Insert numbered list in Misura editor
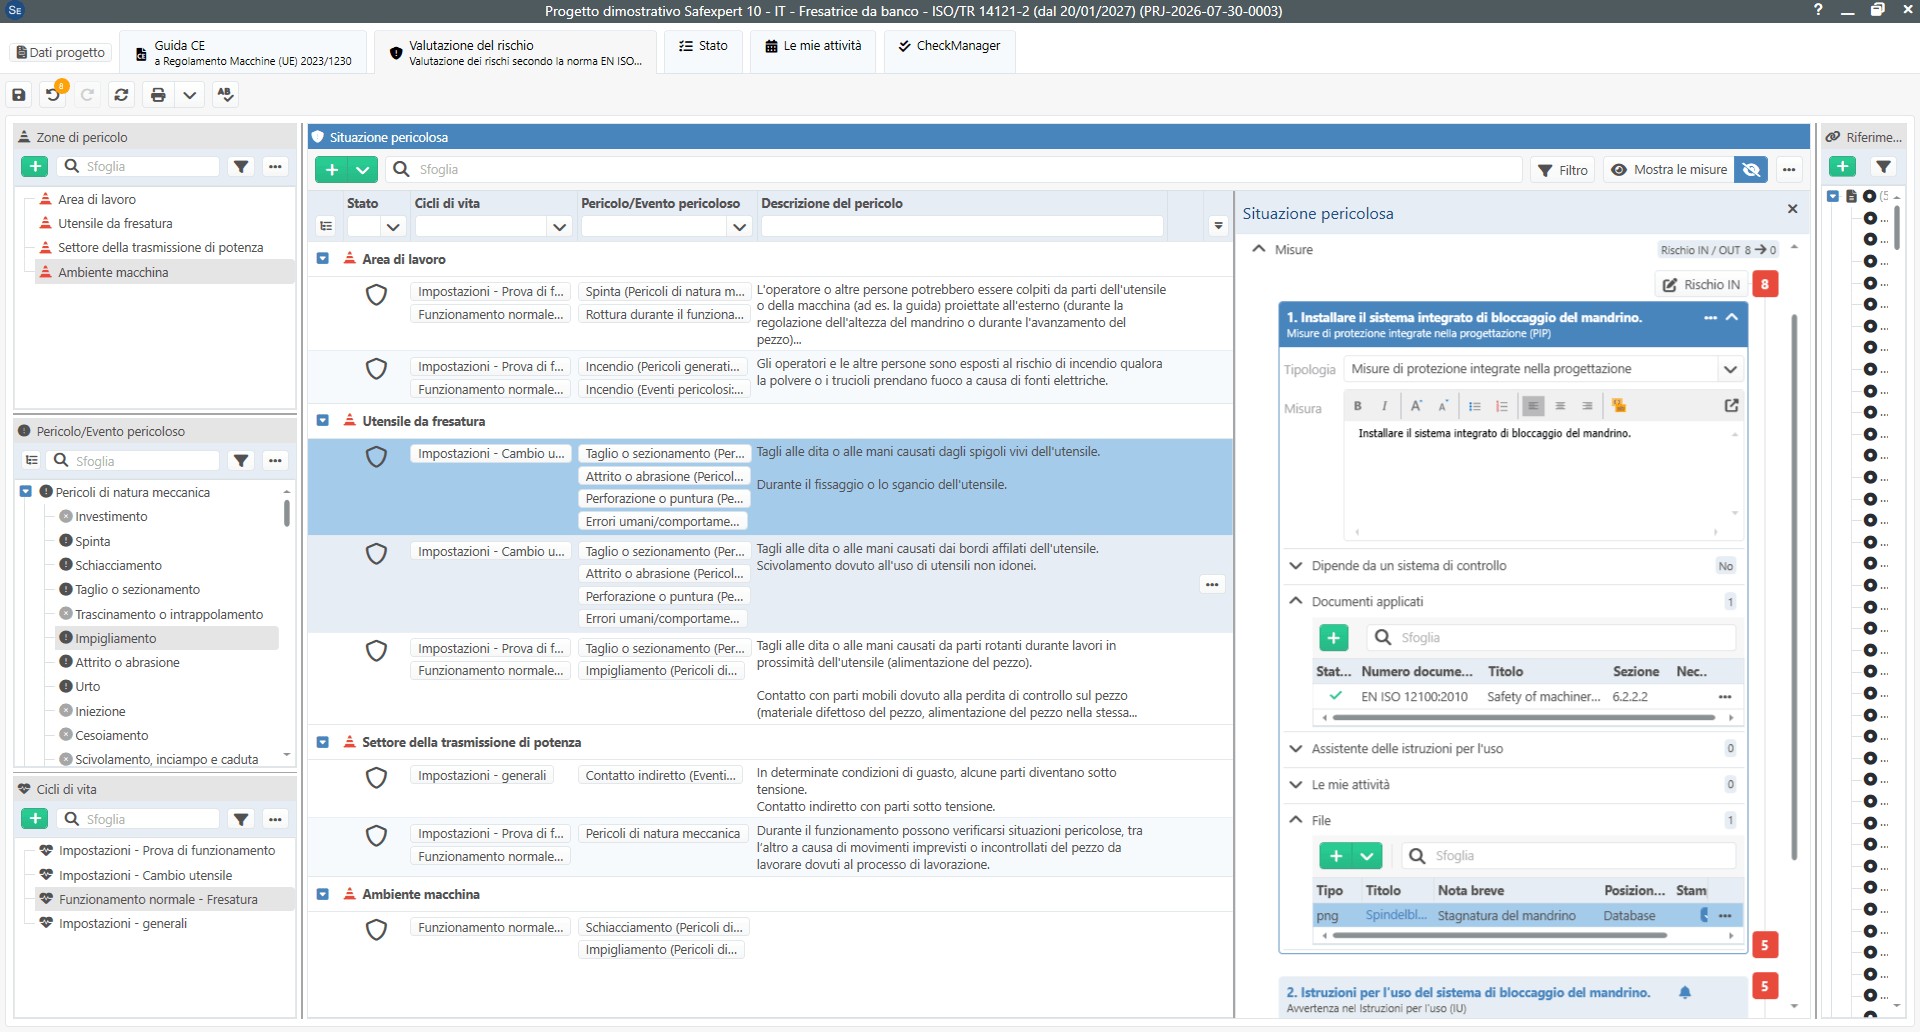Viewport: 1920px width, 1032px height. click(x=1501, y=405)
